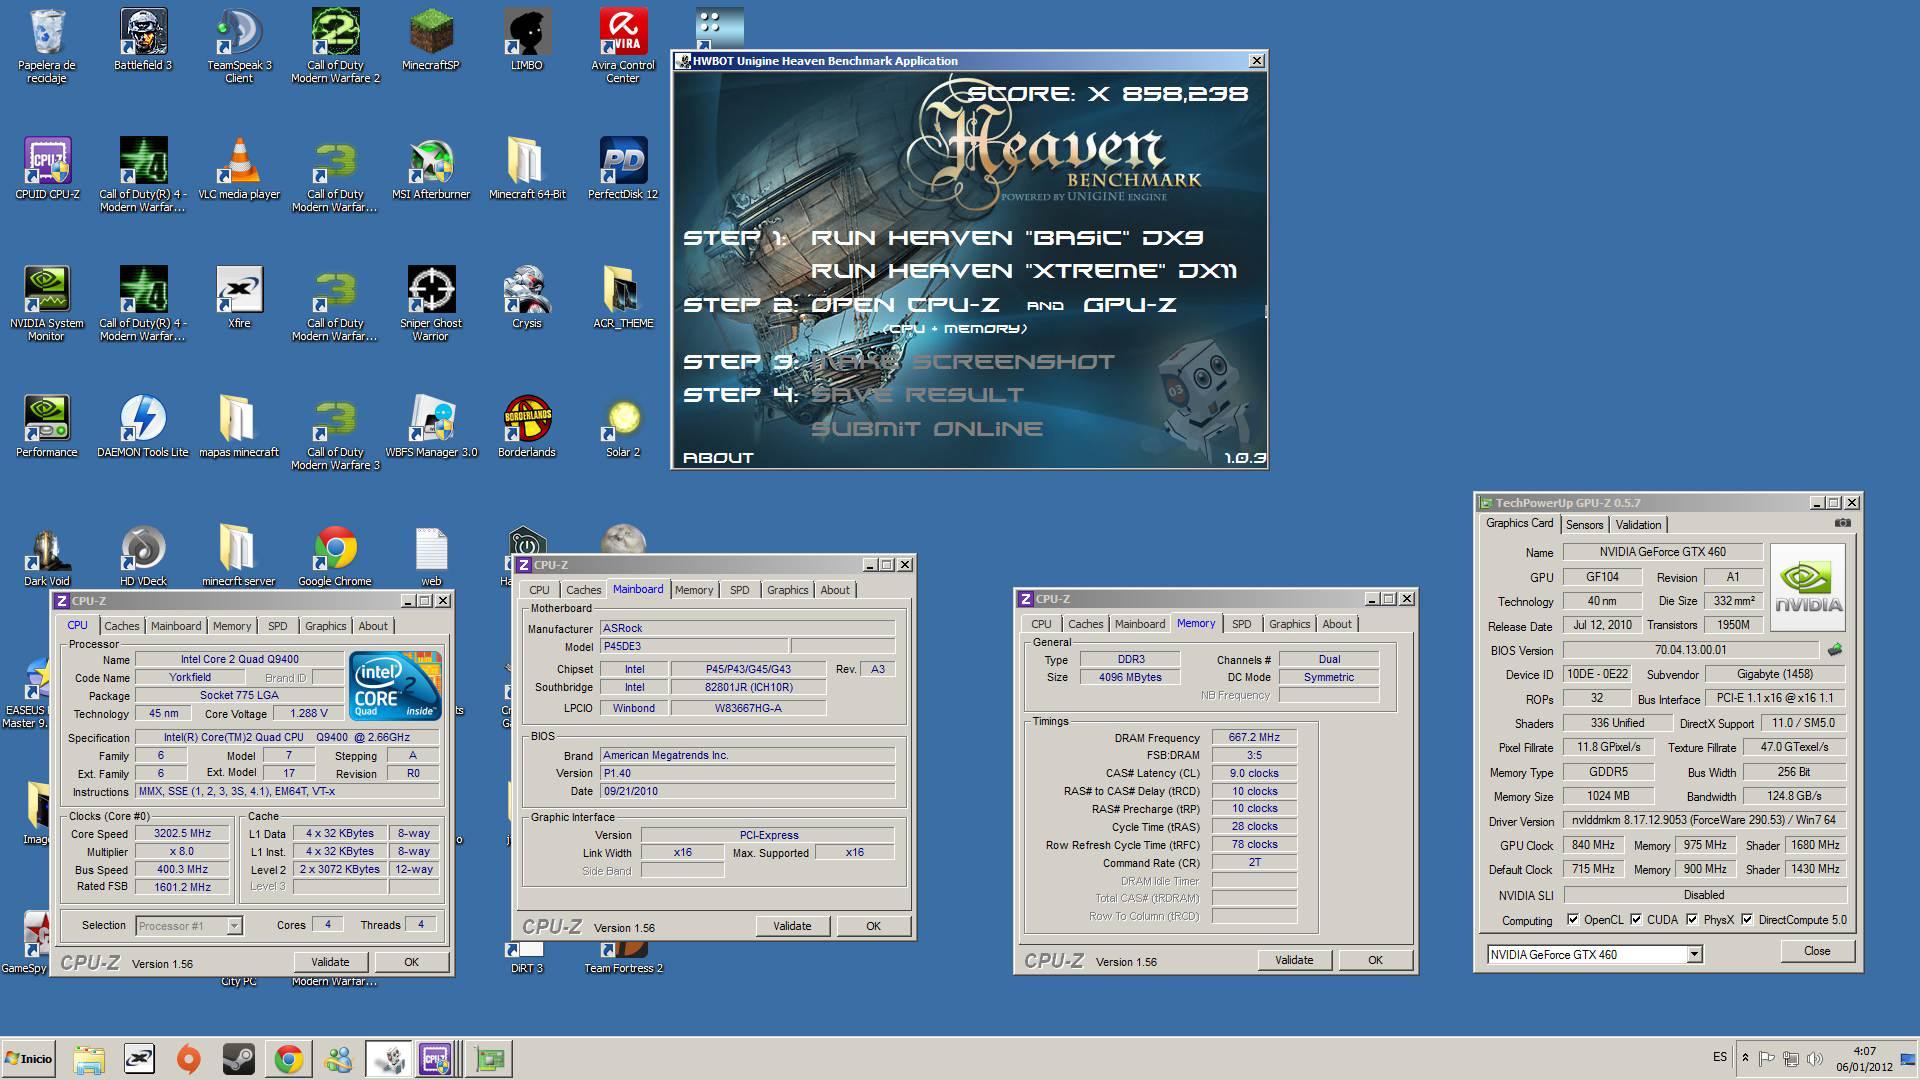Viewport: 1920px width, 1080px height.
Task: Toggle the DirectCompute 5.0 checkbox
Action: [x=1747, y=920]
